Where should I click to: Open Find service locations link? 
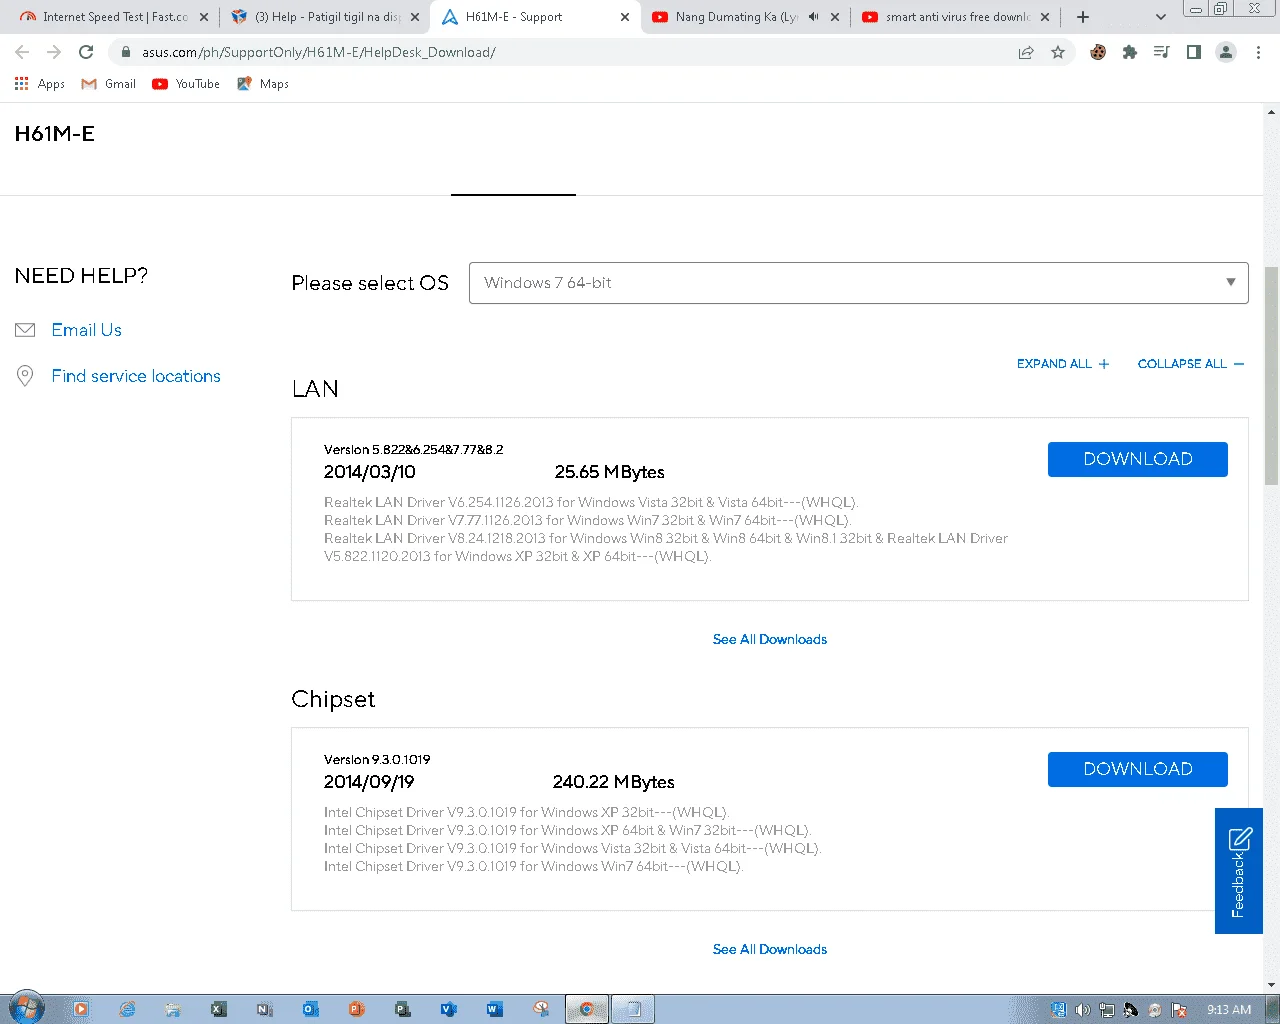(x=136, y=376)
